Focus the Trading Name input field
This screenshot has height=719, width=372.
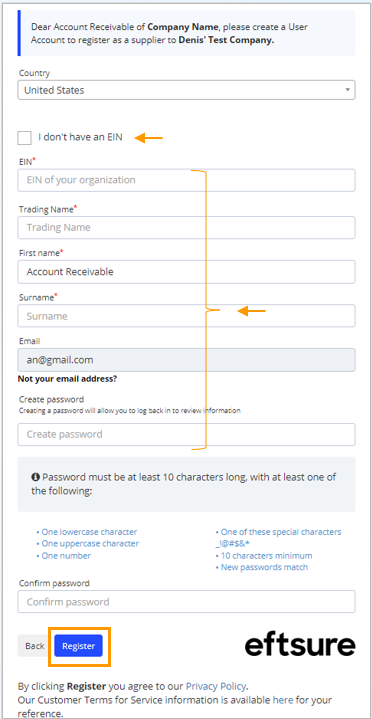(x=186, y=227)
